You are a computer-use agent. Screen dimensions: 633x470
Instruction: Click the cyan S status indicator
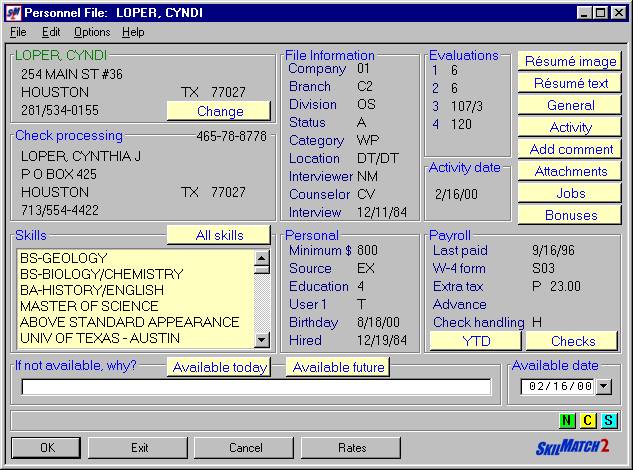point(608,421)
